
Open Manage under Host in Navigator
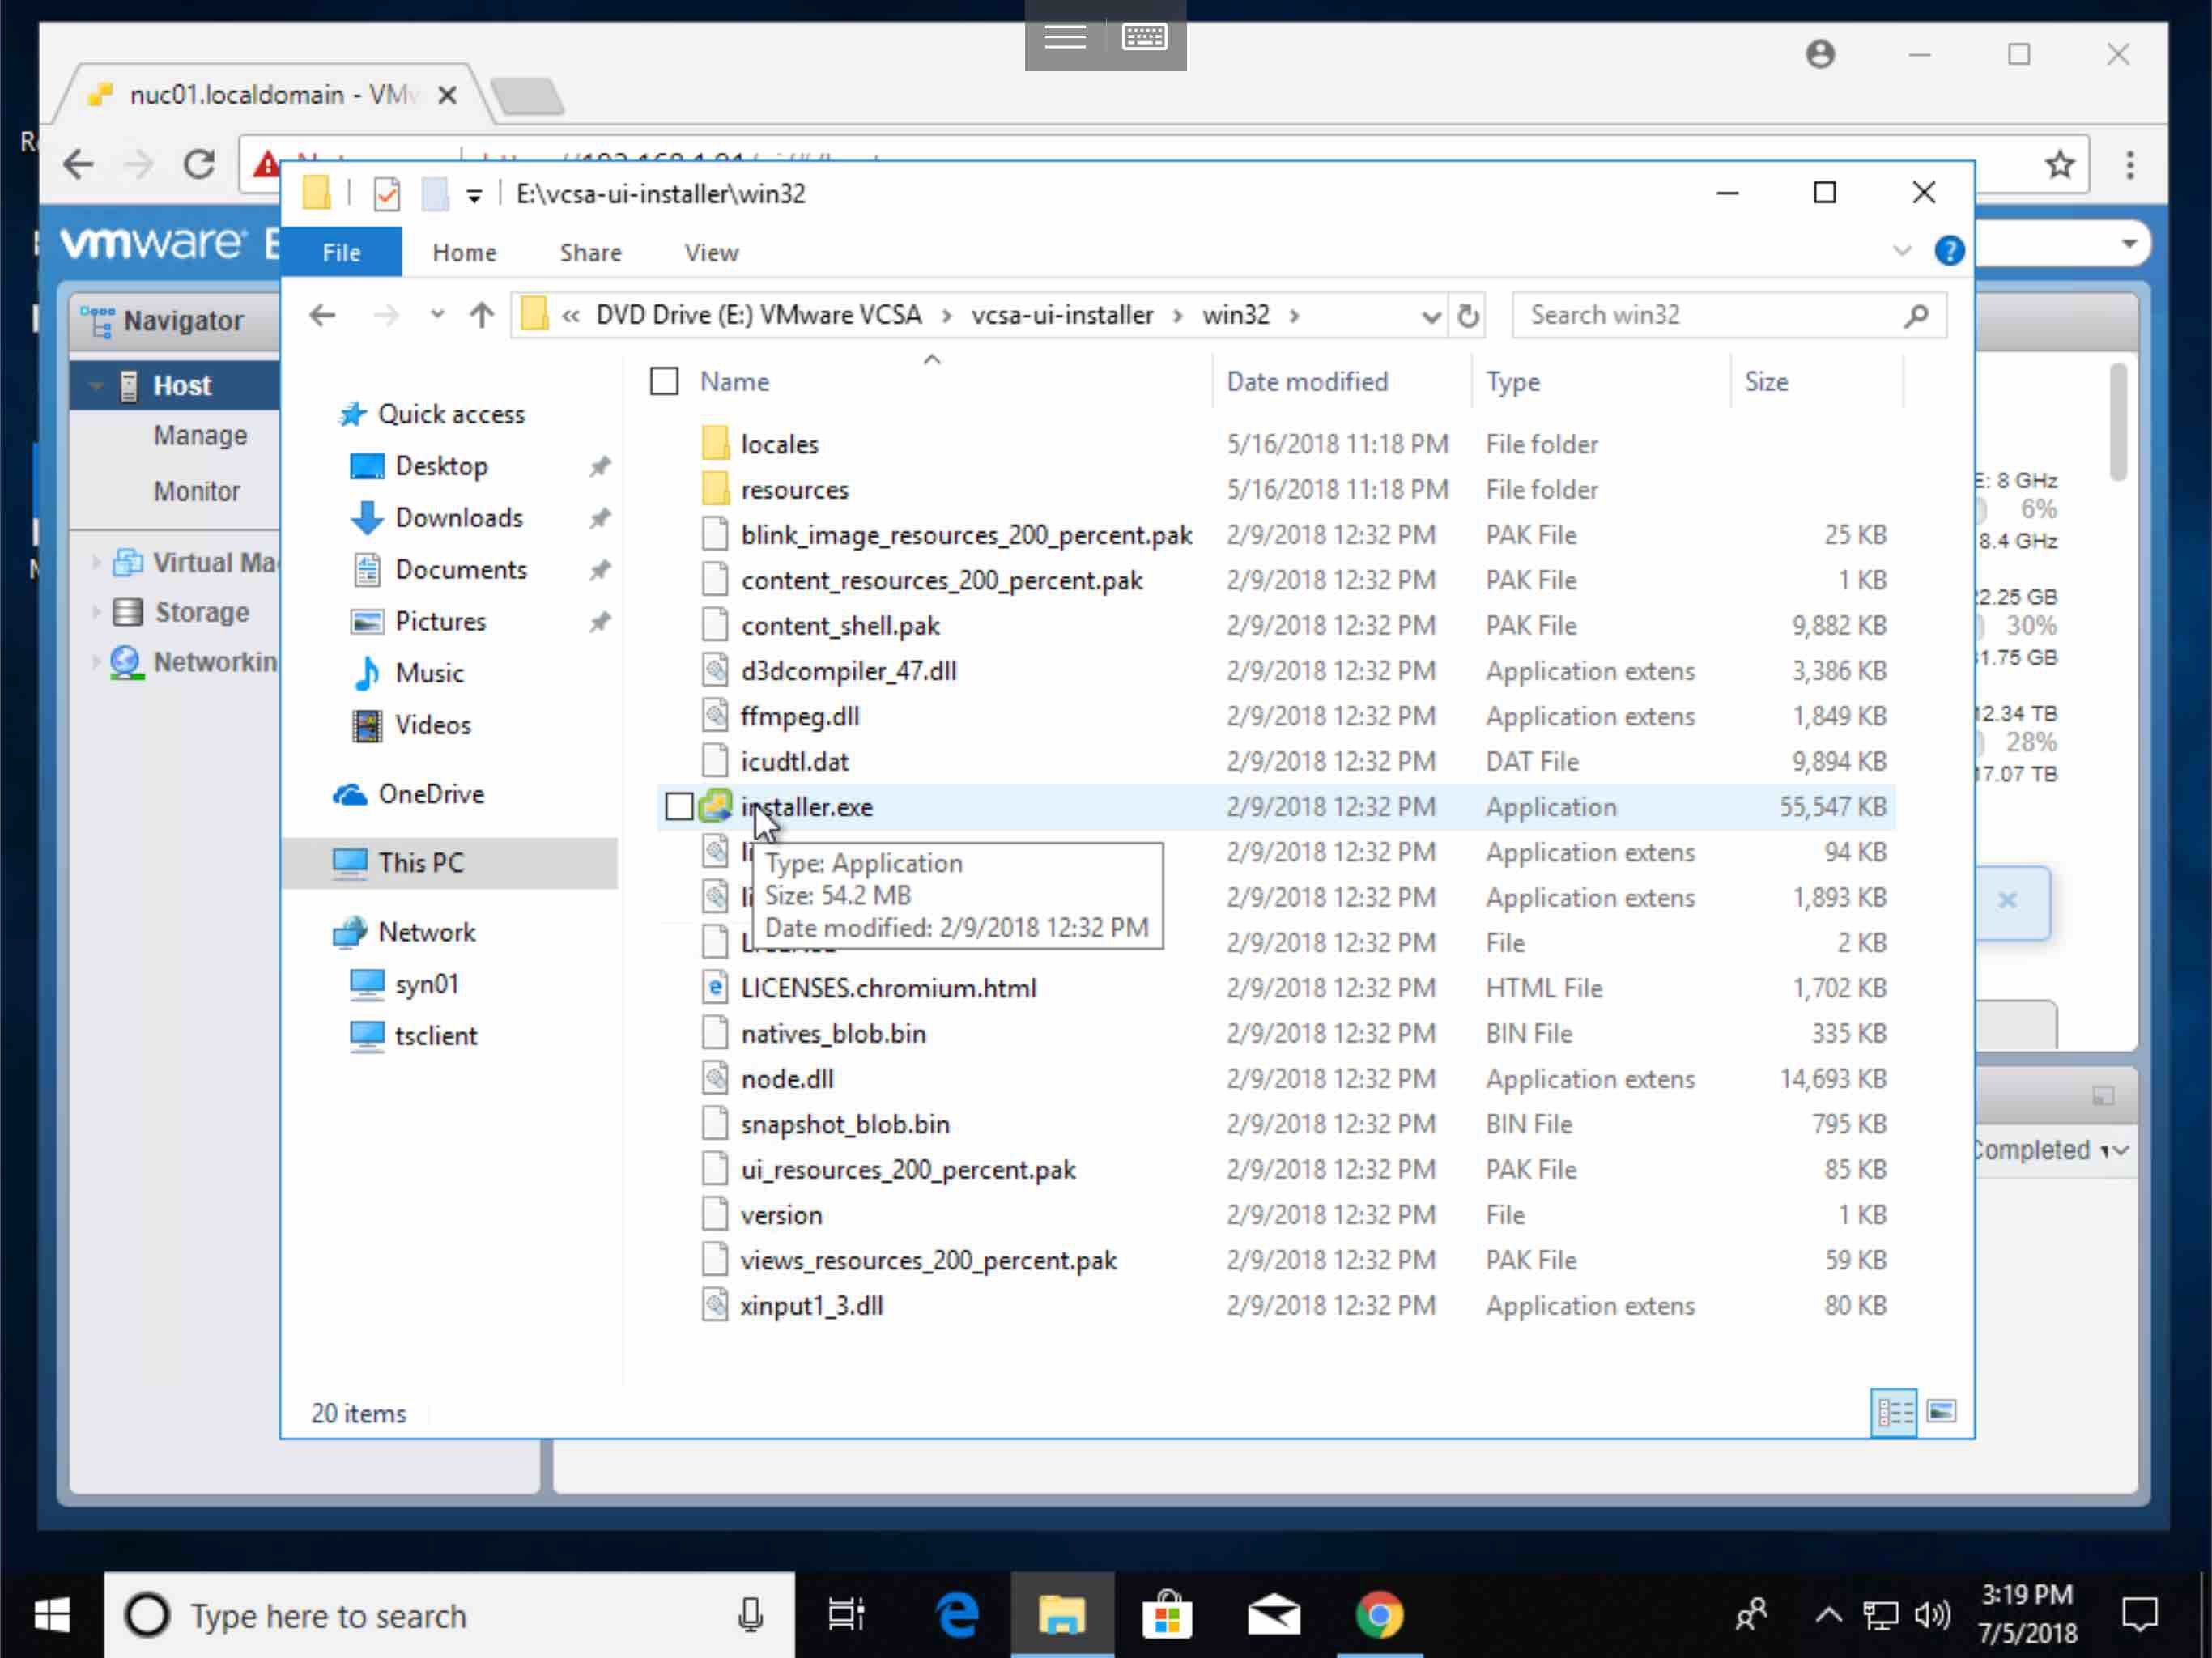coord(200,436)
